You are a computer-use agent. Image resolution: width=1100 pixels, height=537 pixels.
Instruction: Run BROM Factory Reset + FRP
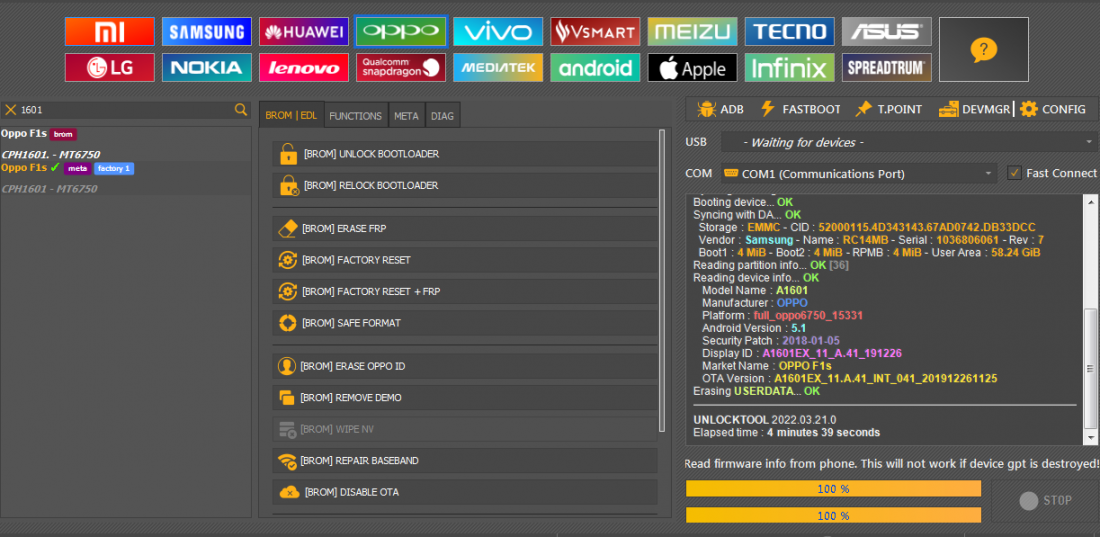click(464, 291)
